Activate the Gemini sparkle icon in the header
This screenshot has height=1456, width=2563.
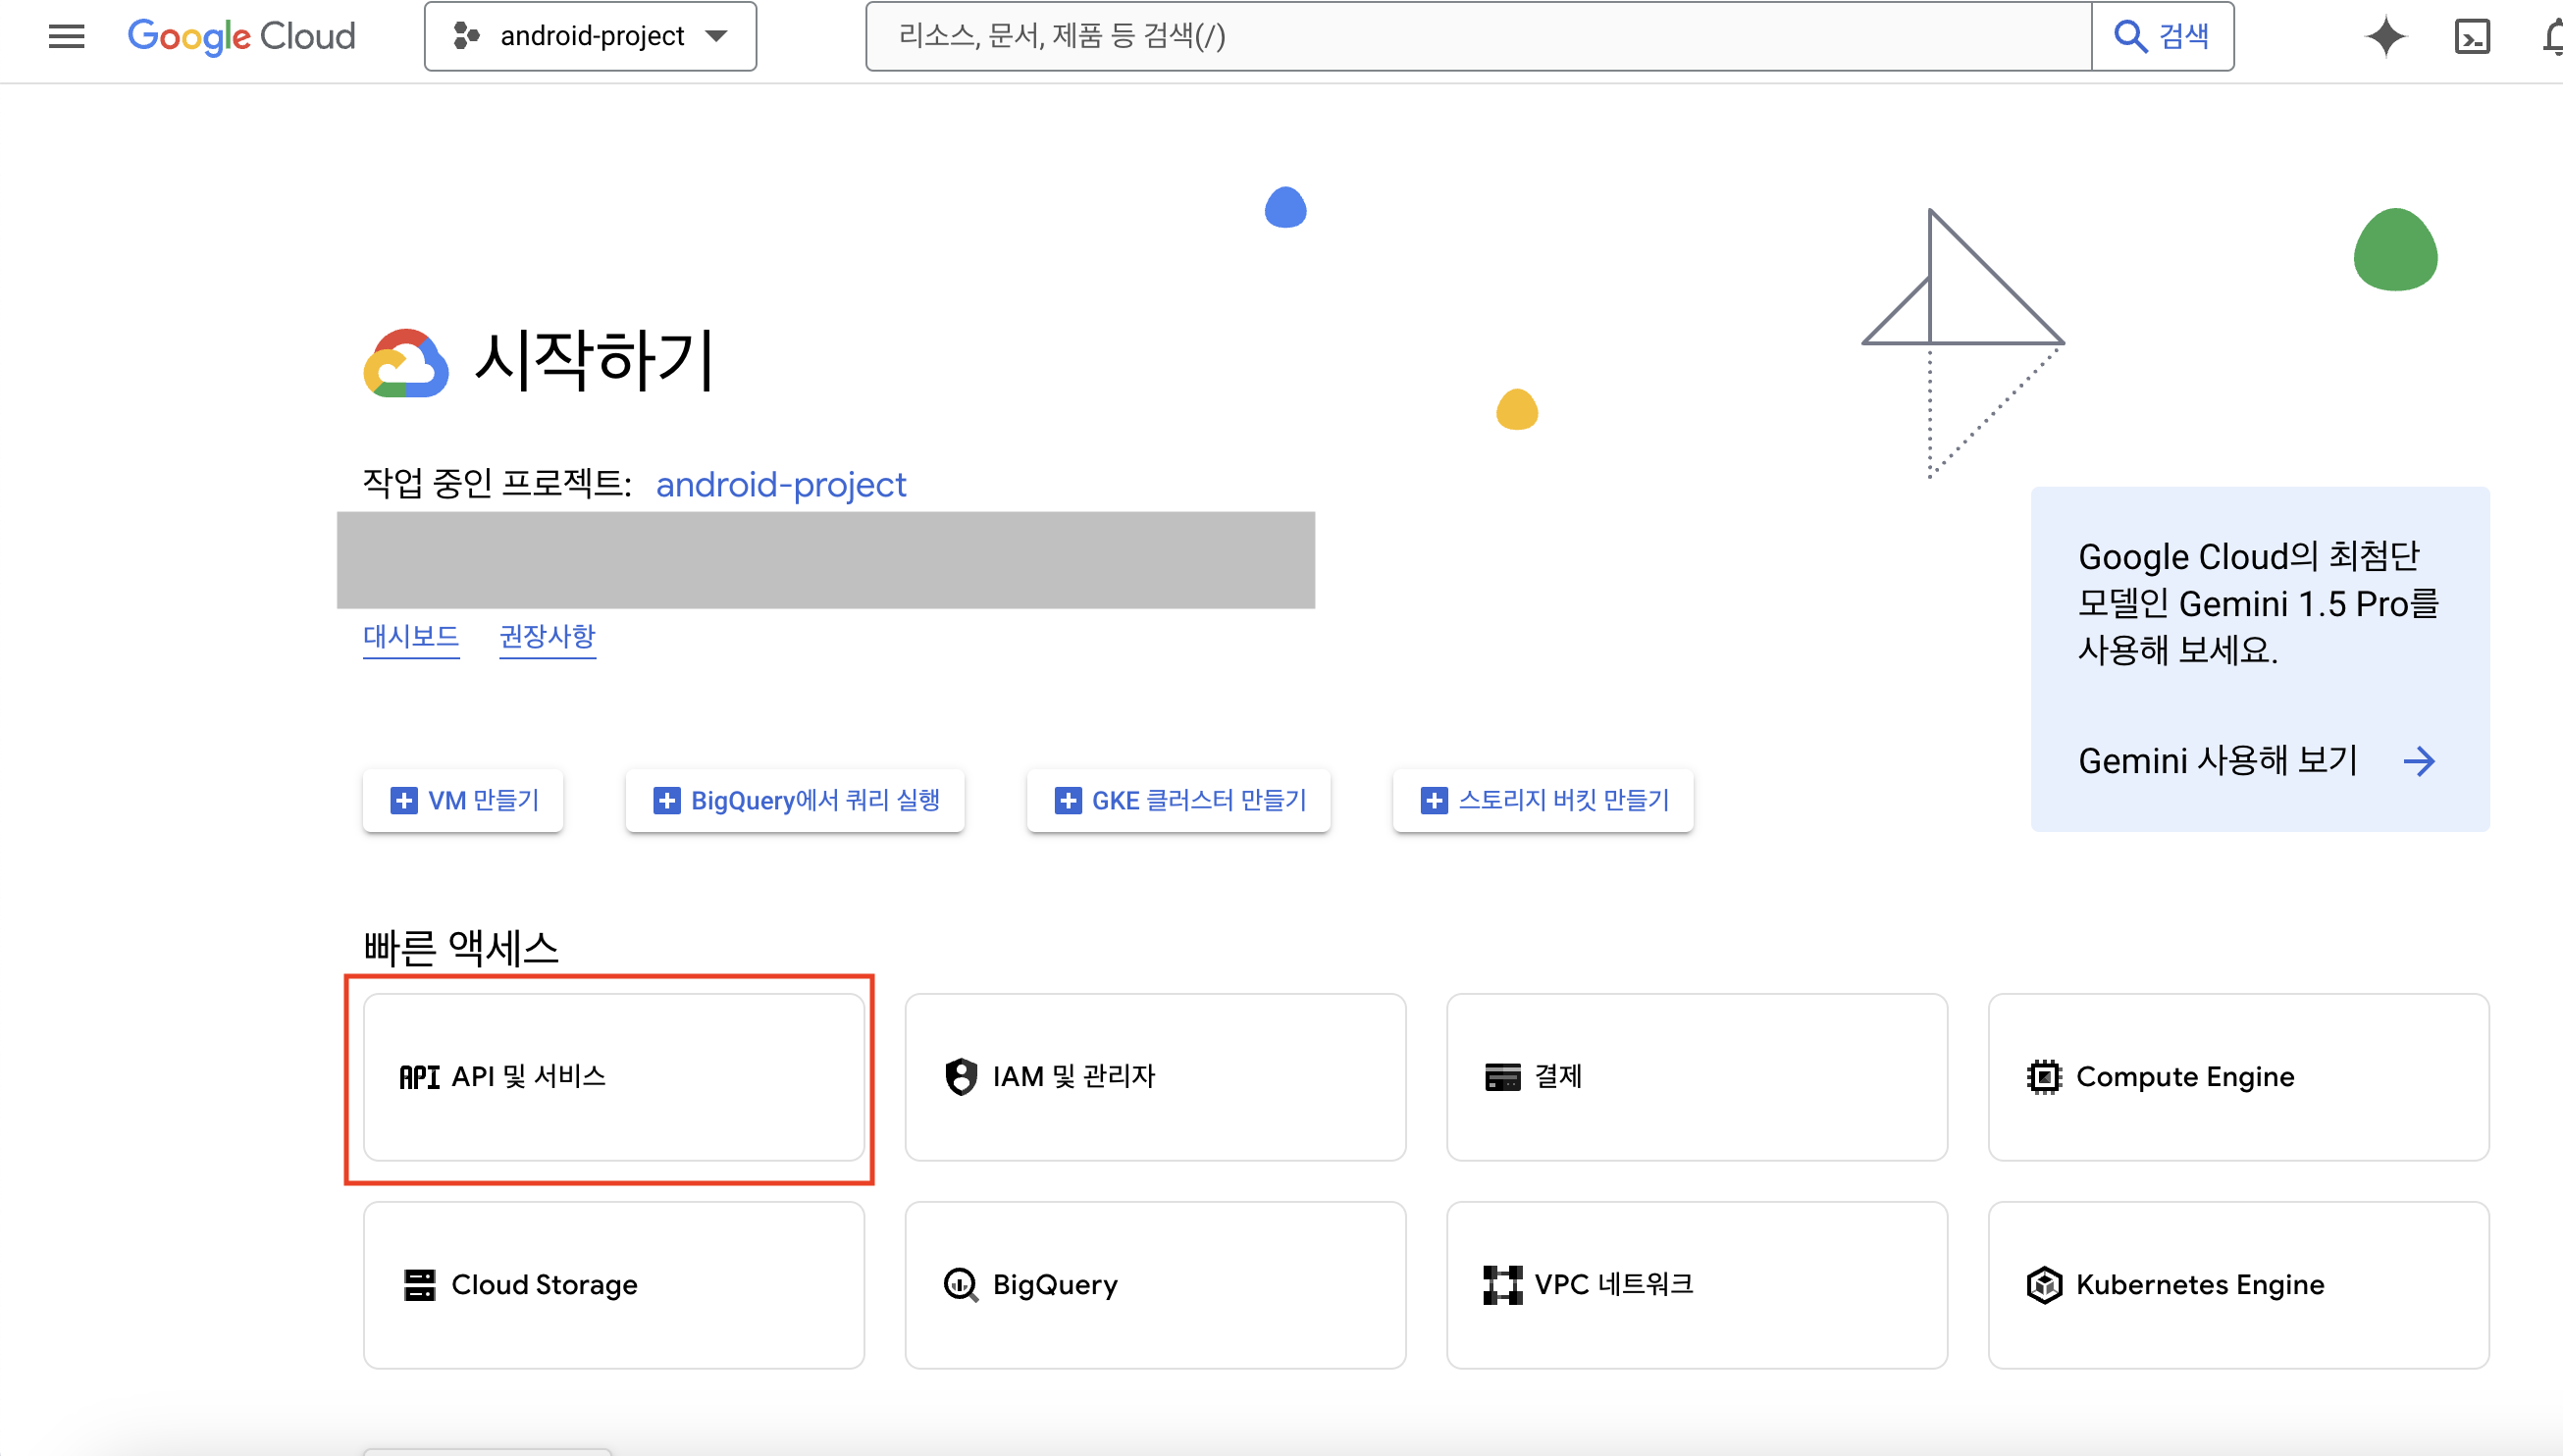point(2386,37)
